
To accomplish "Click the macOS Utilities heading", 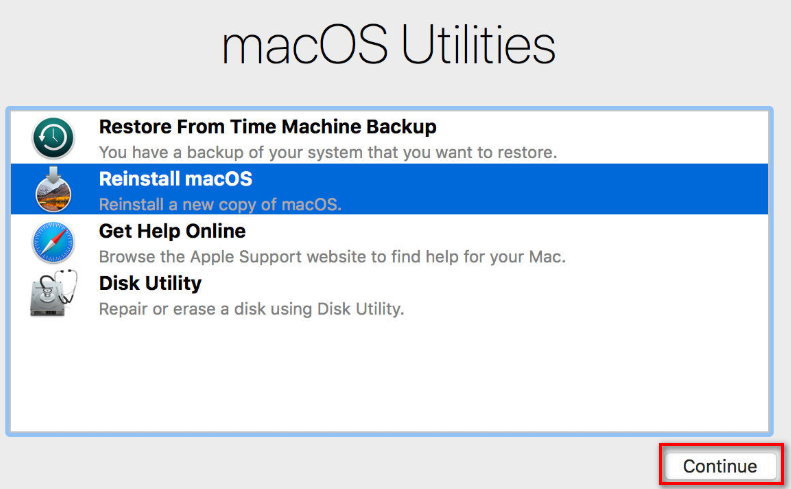I will pyautogui.click(x=388, y=47).
